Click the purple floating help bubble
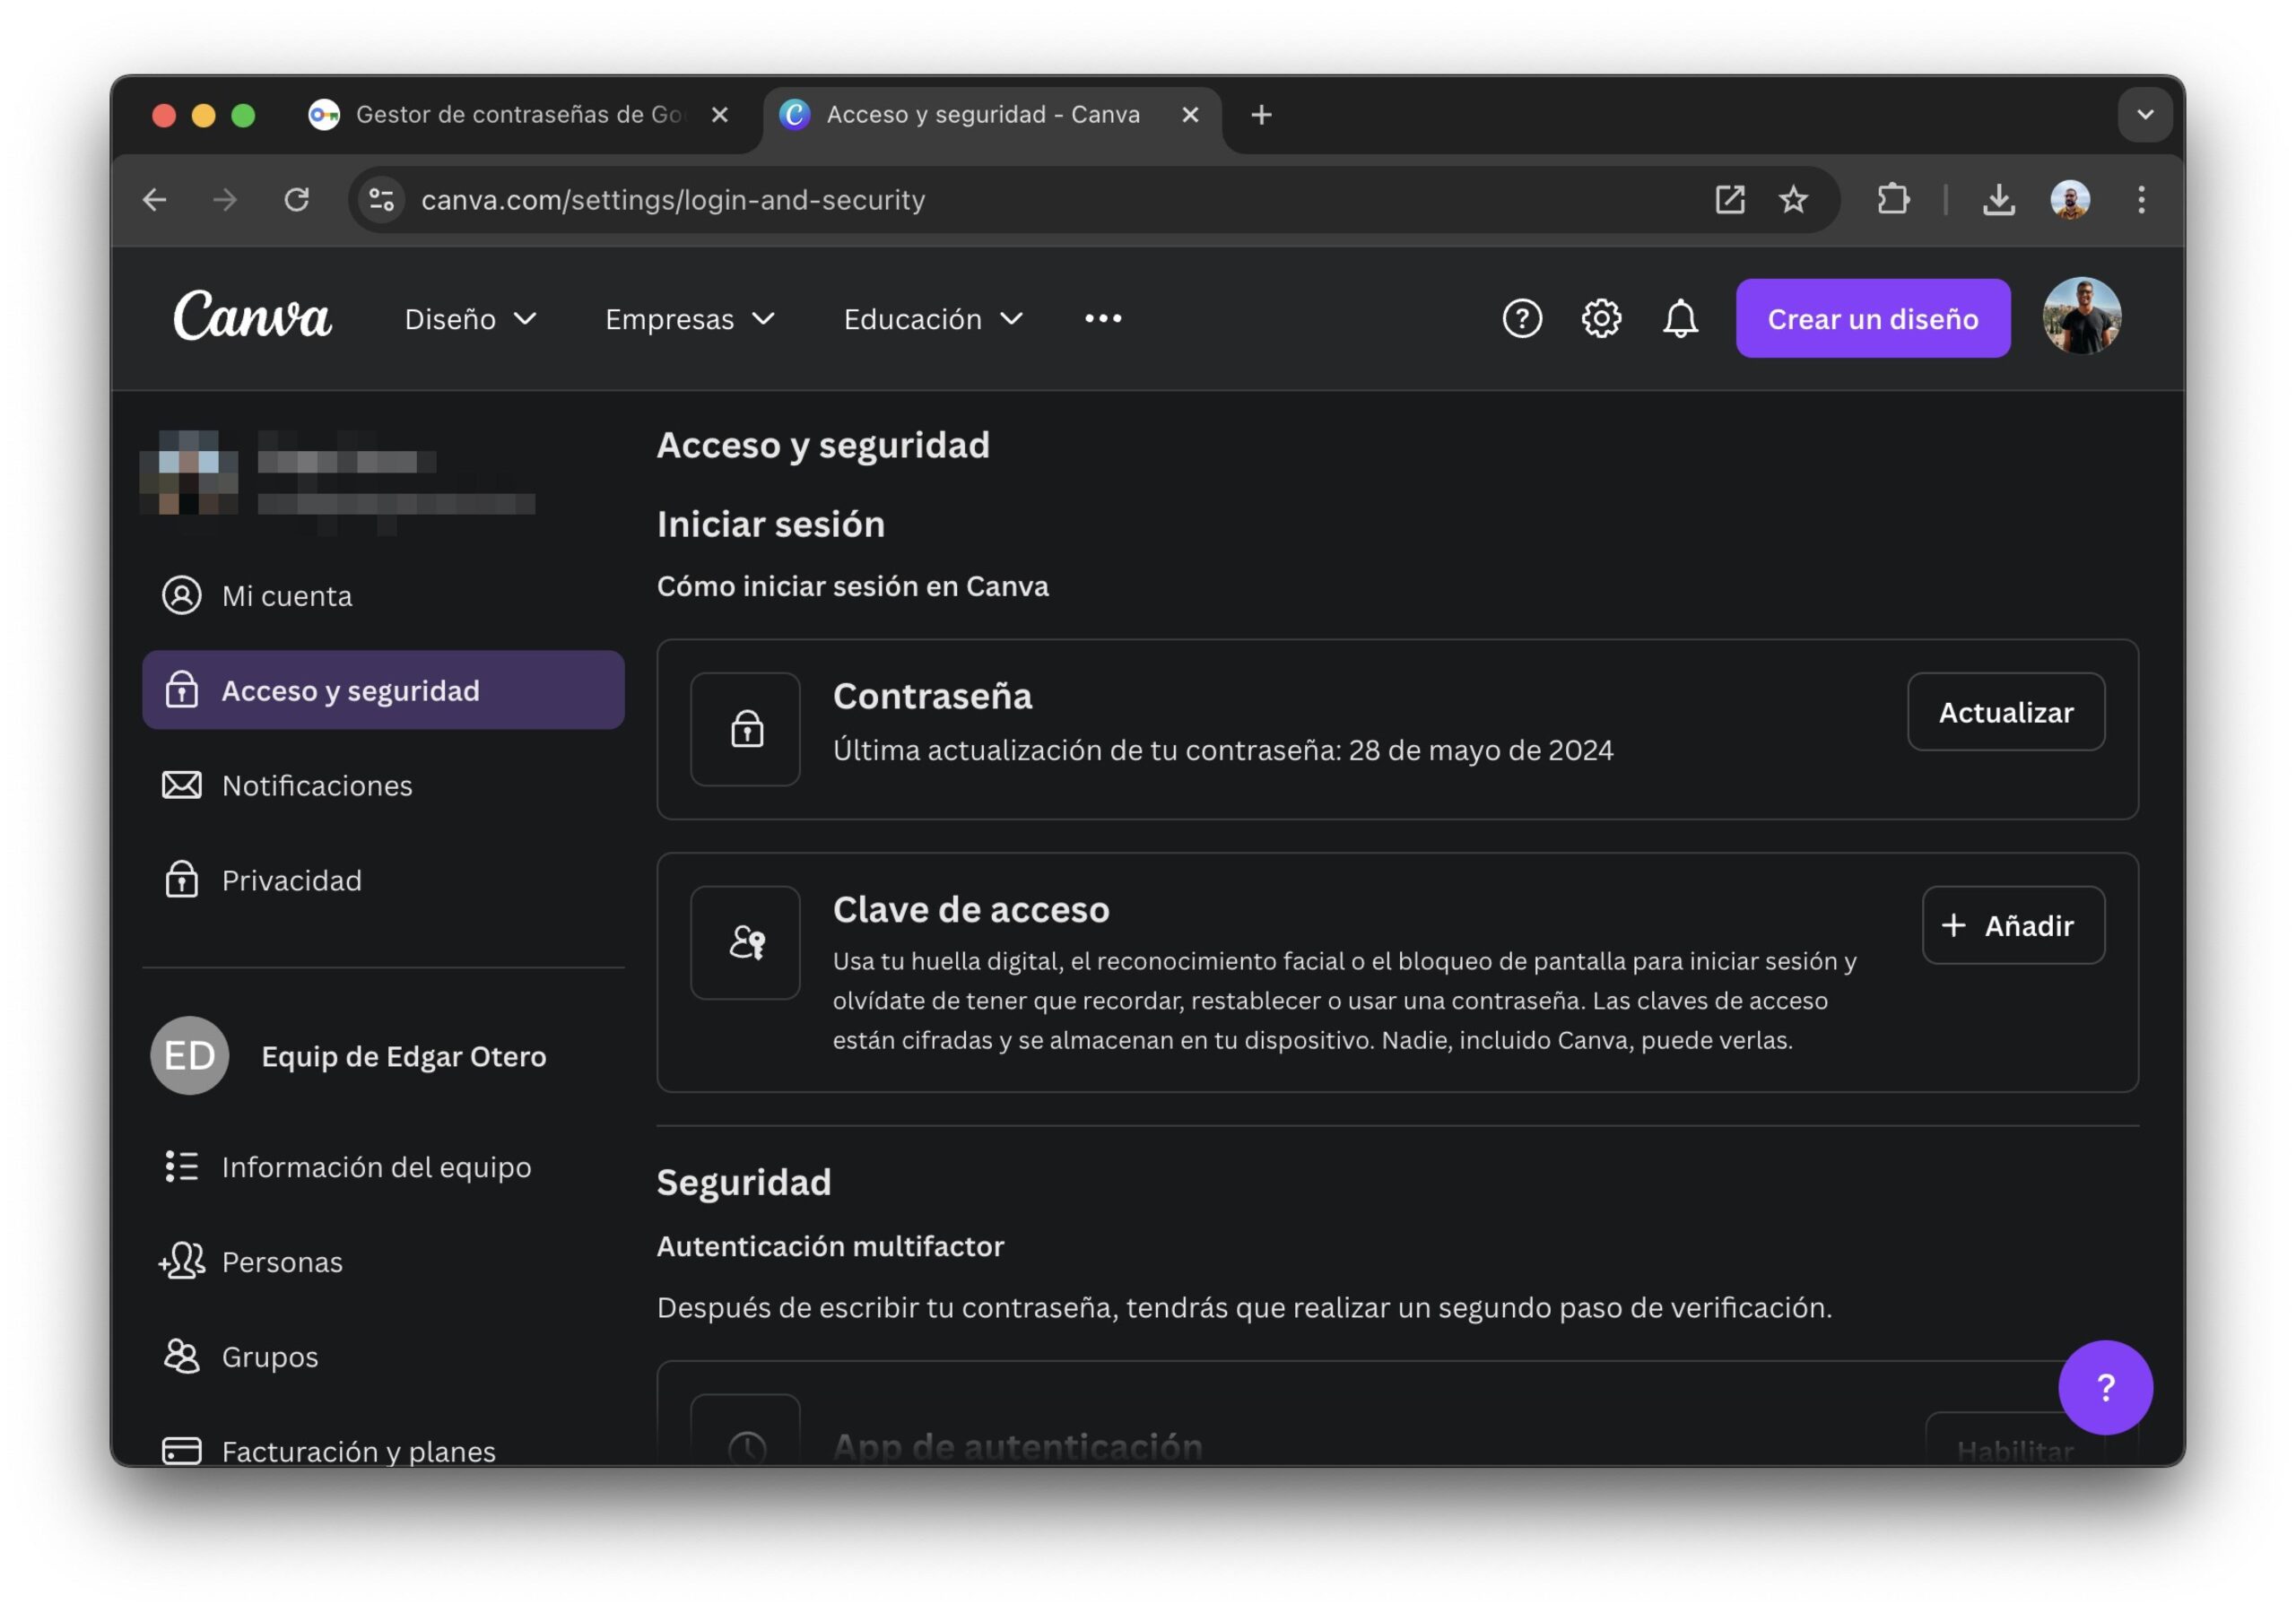The height and width of the screenshot is (1613, 2296). click(x=2105, y=1387)
